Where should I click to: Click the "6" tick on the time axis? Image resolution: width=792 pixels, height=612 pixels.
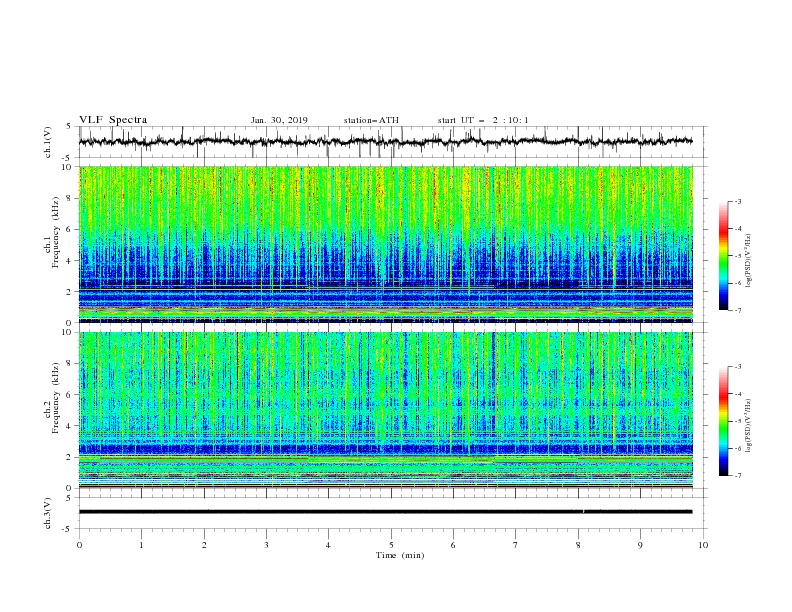(x=453, y=545)
